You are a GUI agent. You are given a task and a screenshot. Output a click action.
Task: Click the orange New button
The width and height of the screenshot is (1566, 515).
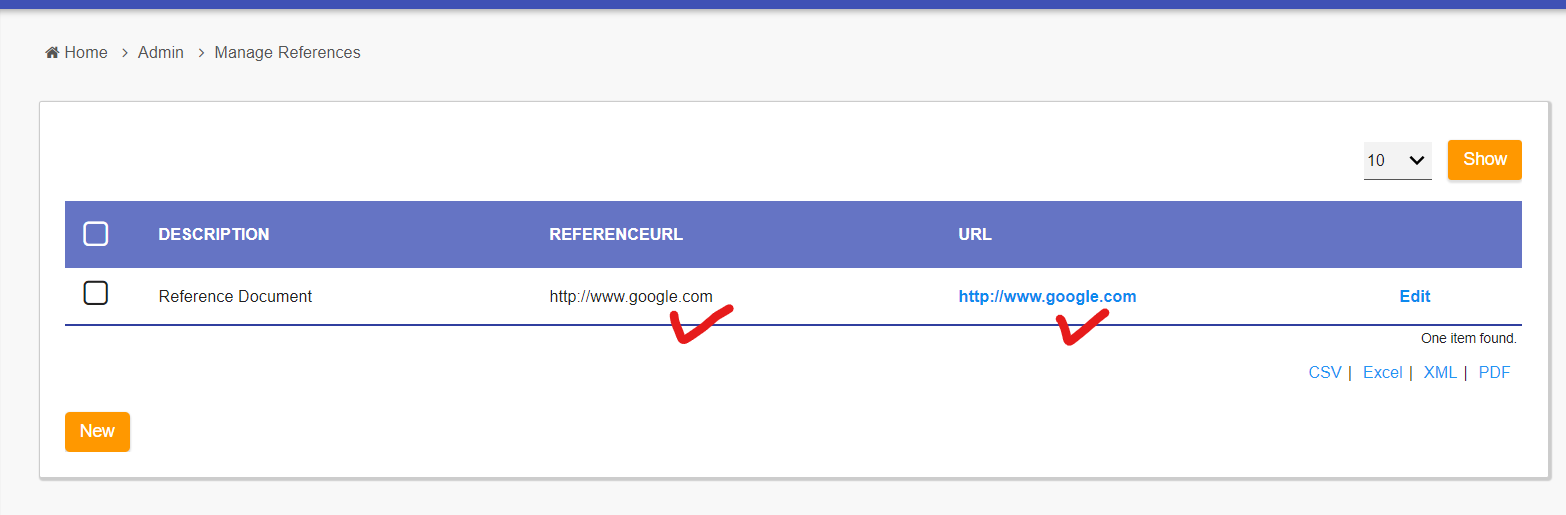tap(97, 431)
